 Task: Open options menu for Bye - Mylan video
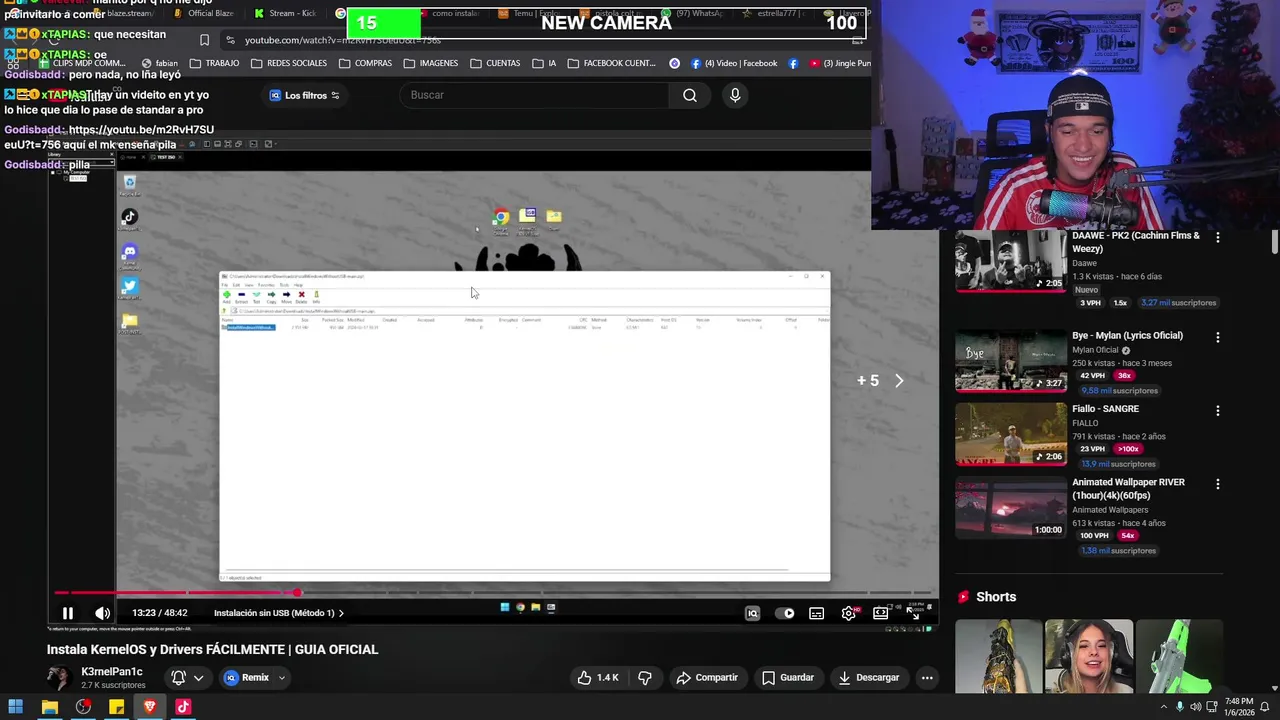[x=1217, y=338]
